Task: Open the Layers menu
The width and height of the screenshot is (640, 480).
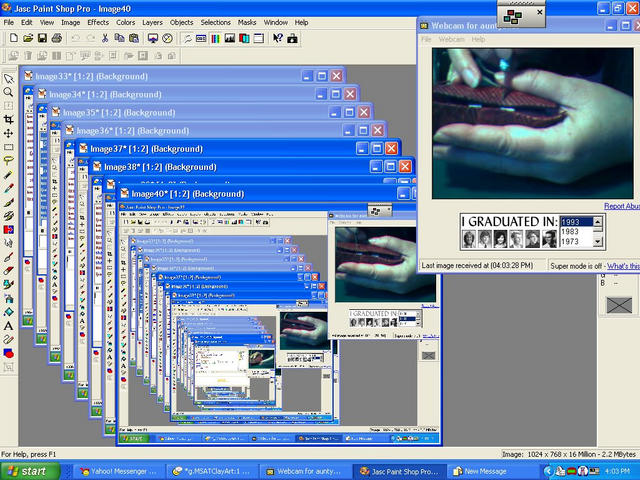Action: [152, 22]
